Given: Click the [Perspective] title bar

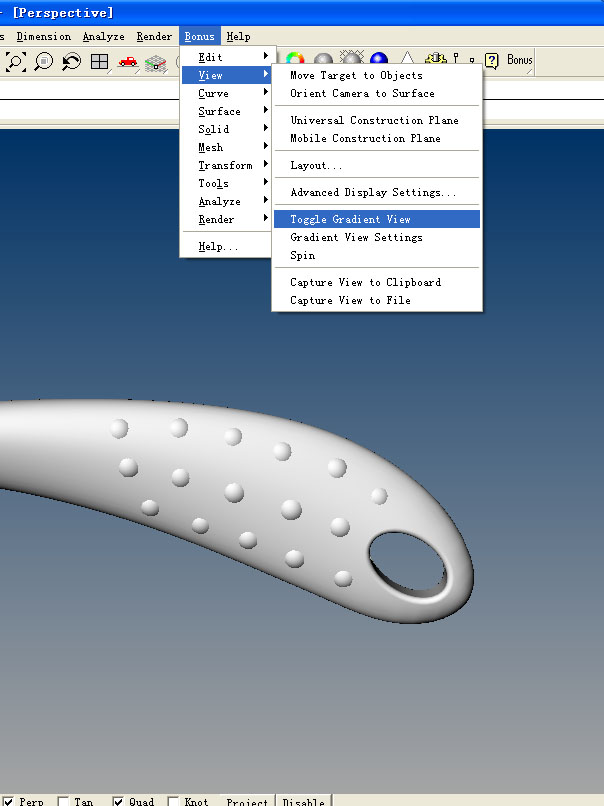Looking at the screenshot, I should click(302, 12).
